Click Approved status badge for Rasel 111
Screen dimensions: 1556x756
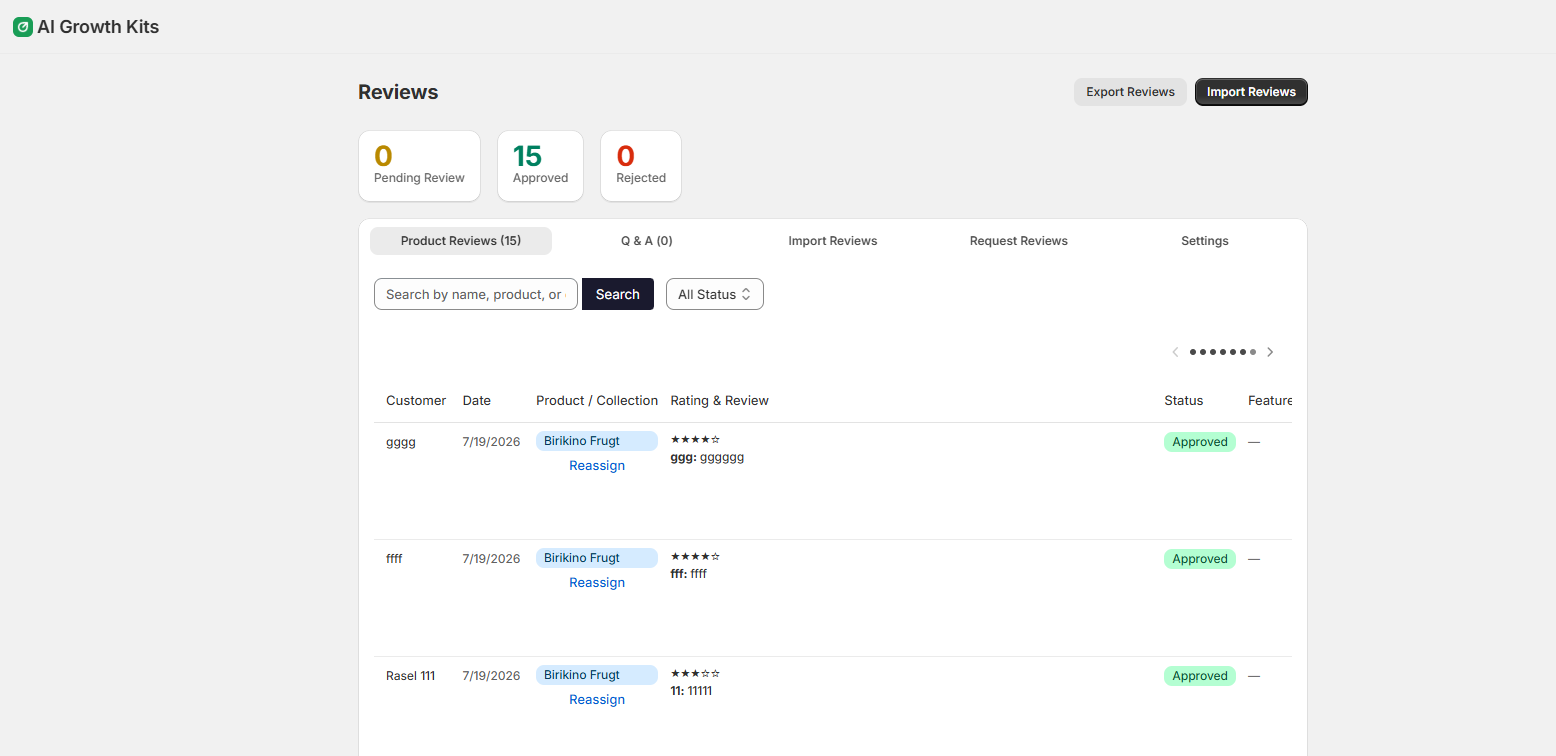coord(1200,676)
